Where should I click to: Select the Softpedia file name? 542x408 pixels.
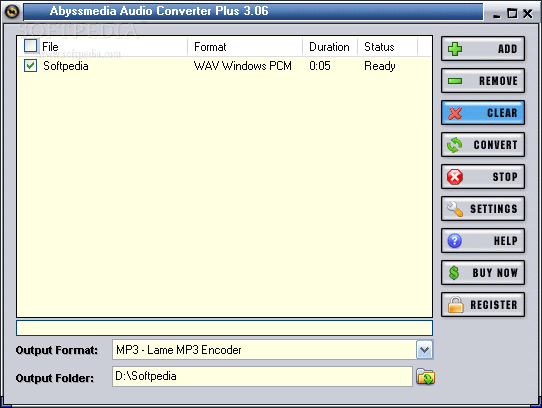66,66
